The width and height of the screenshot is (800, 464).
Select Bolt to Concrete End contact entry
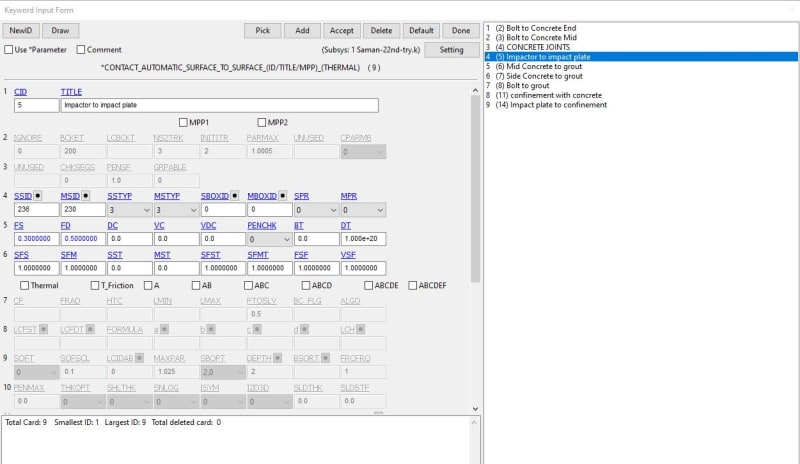[x=536, y=28]
